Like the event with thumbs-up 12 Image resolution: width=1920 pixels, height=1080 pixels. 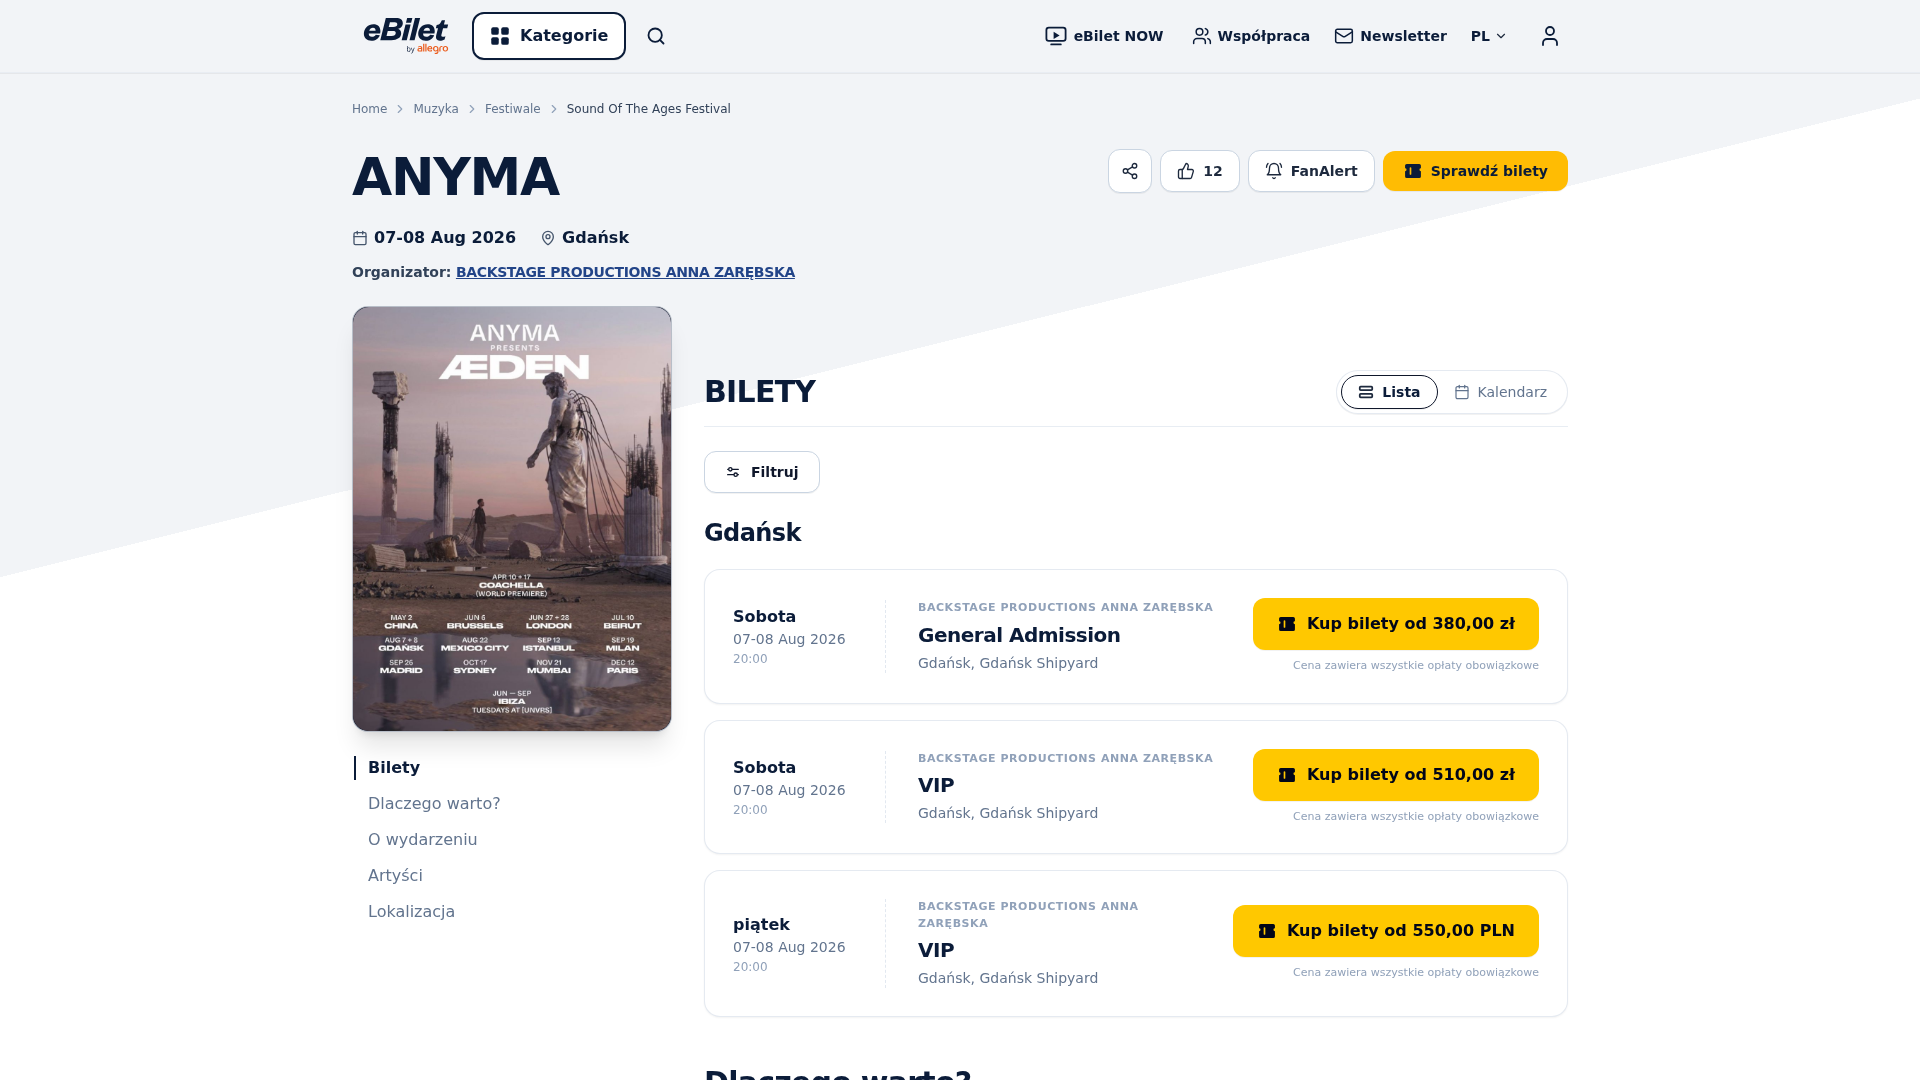coord(1200,171)
